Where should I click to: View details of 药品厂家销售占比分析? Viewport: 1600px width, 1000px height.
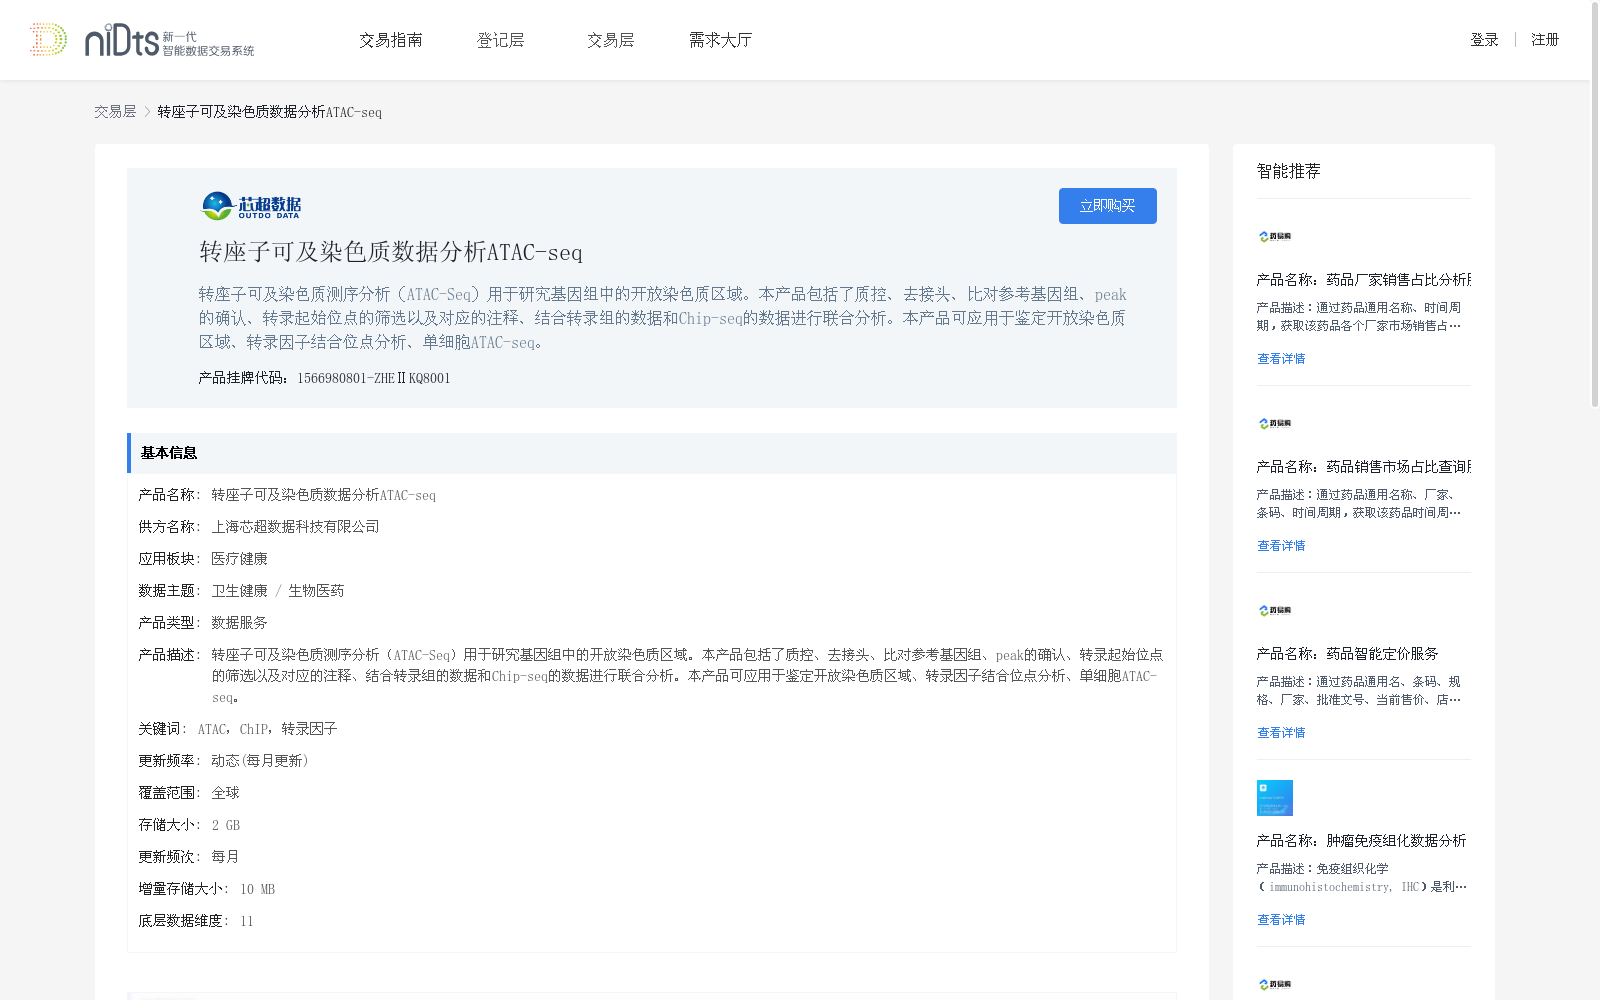(1281, 359)
